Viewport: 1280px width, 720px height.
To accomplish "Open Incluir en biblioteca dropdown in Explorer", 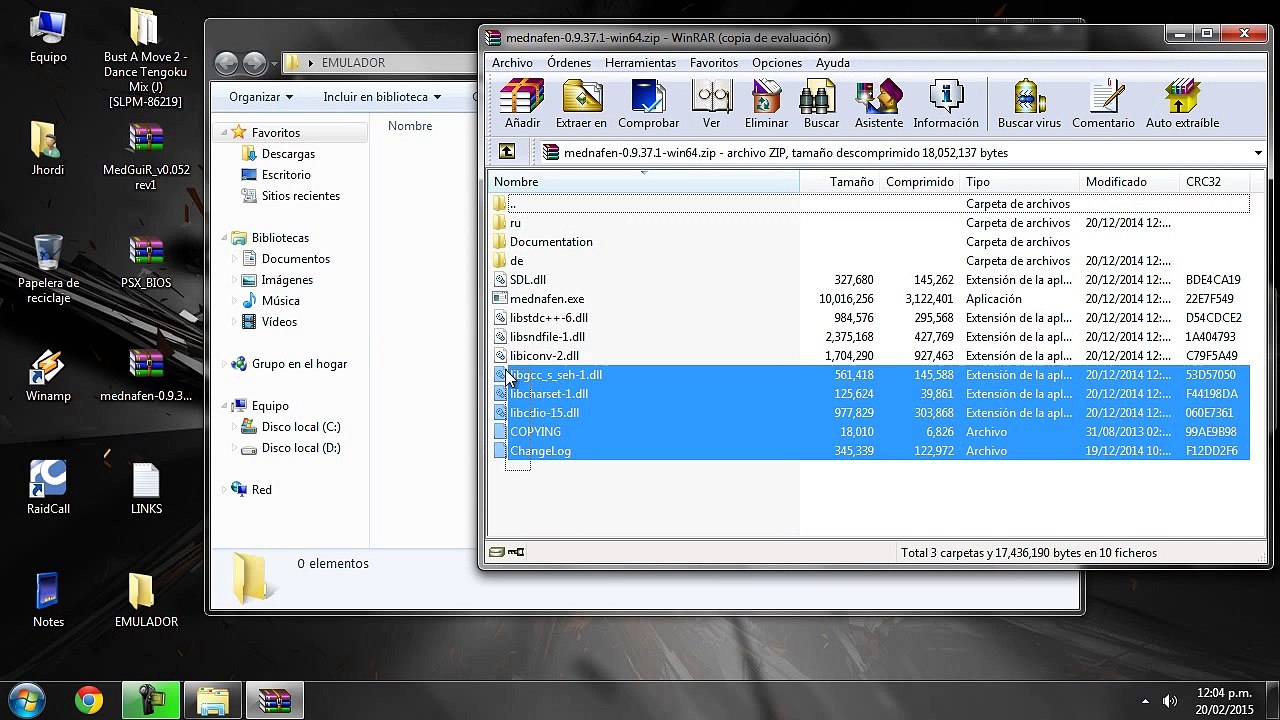I will [381, 97].
